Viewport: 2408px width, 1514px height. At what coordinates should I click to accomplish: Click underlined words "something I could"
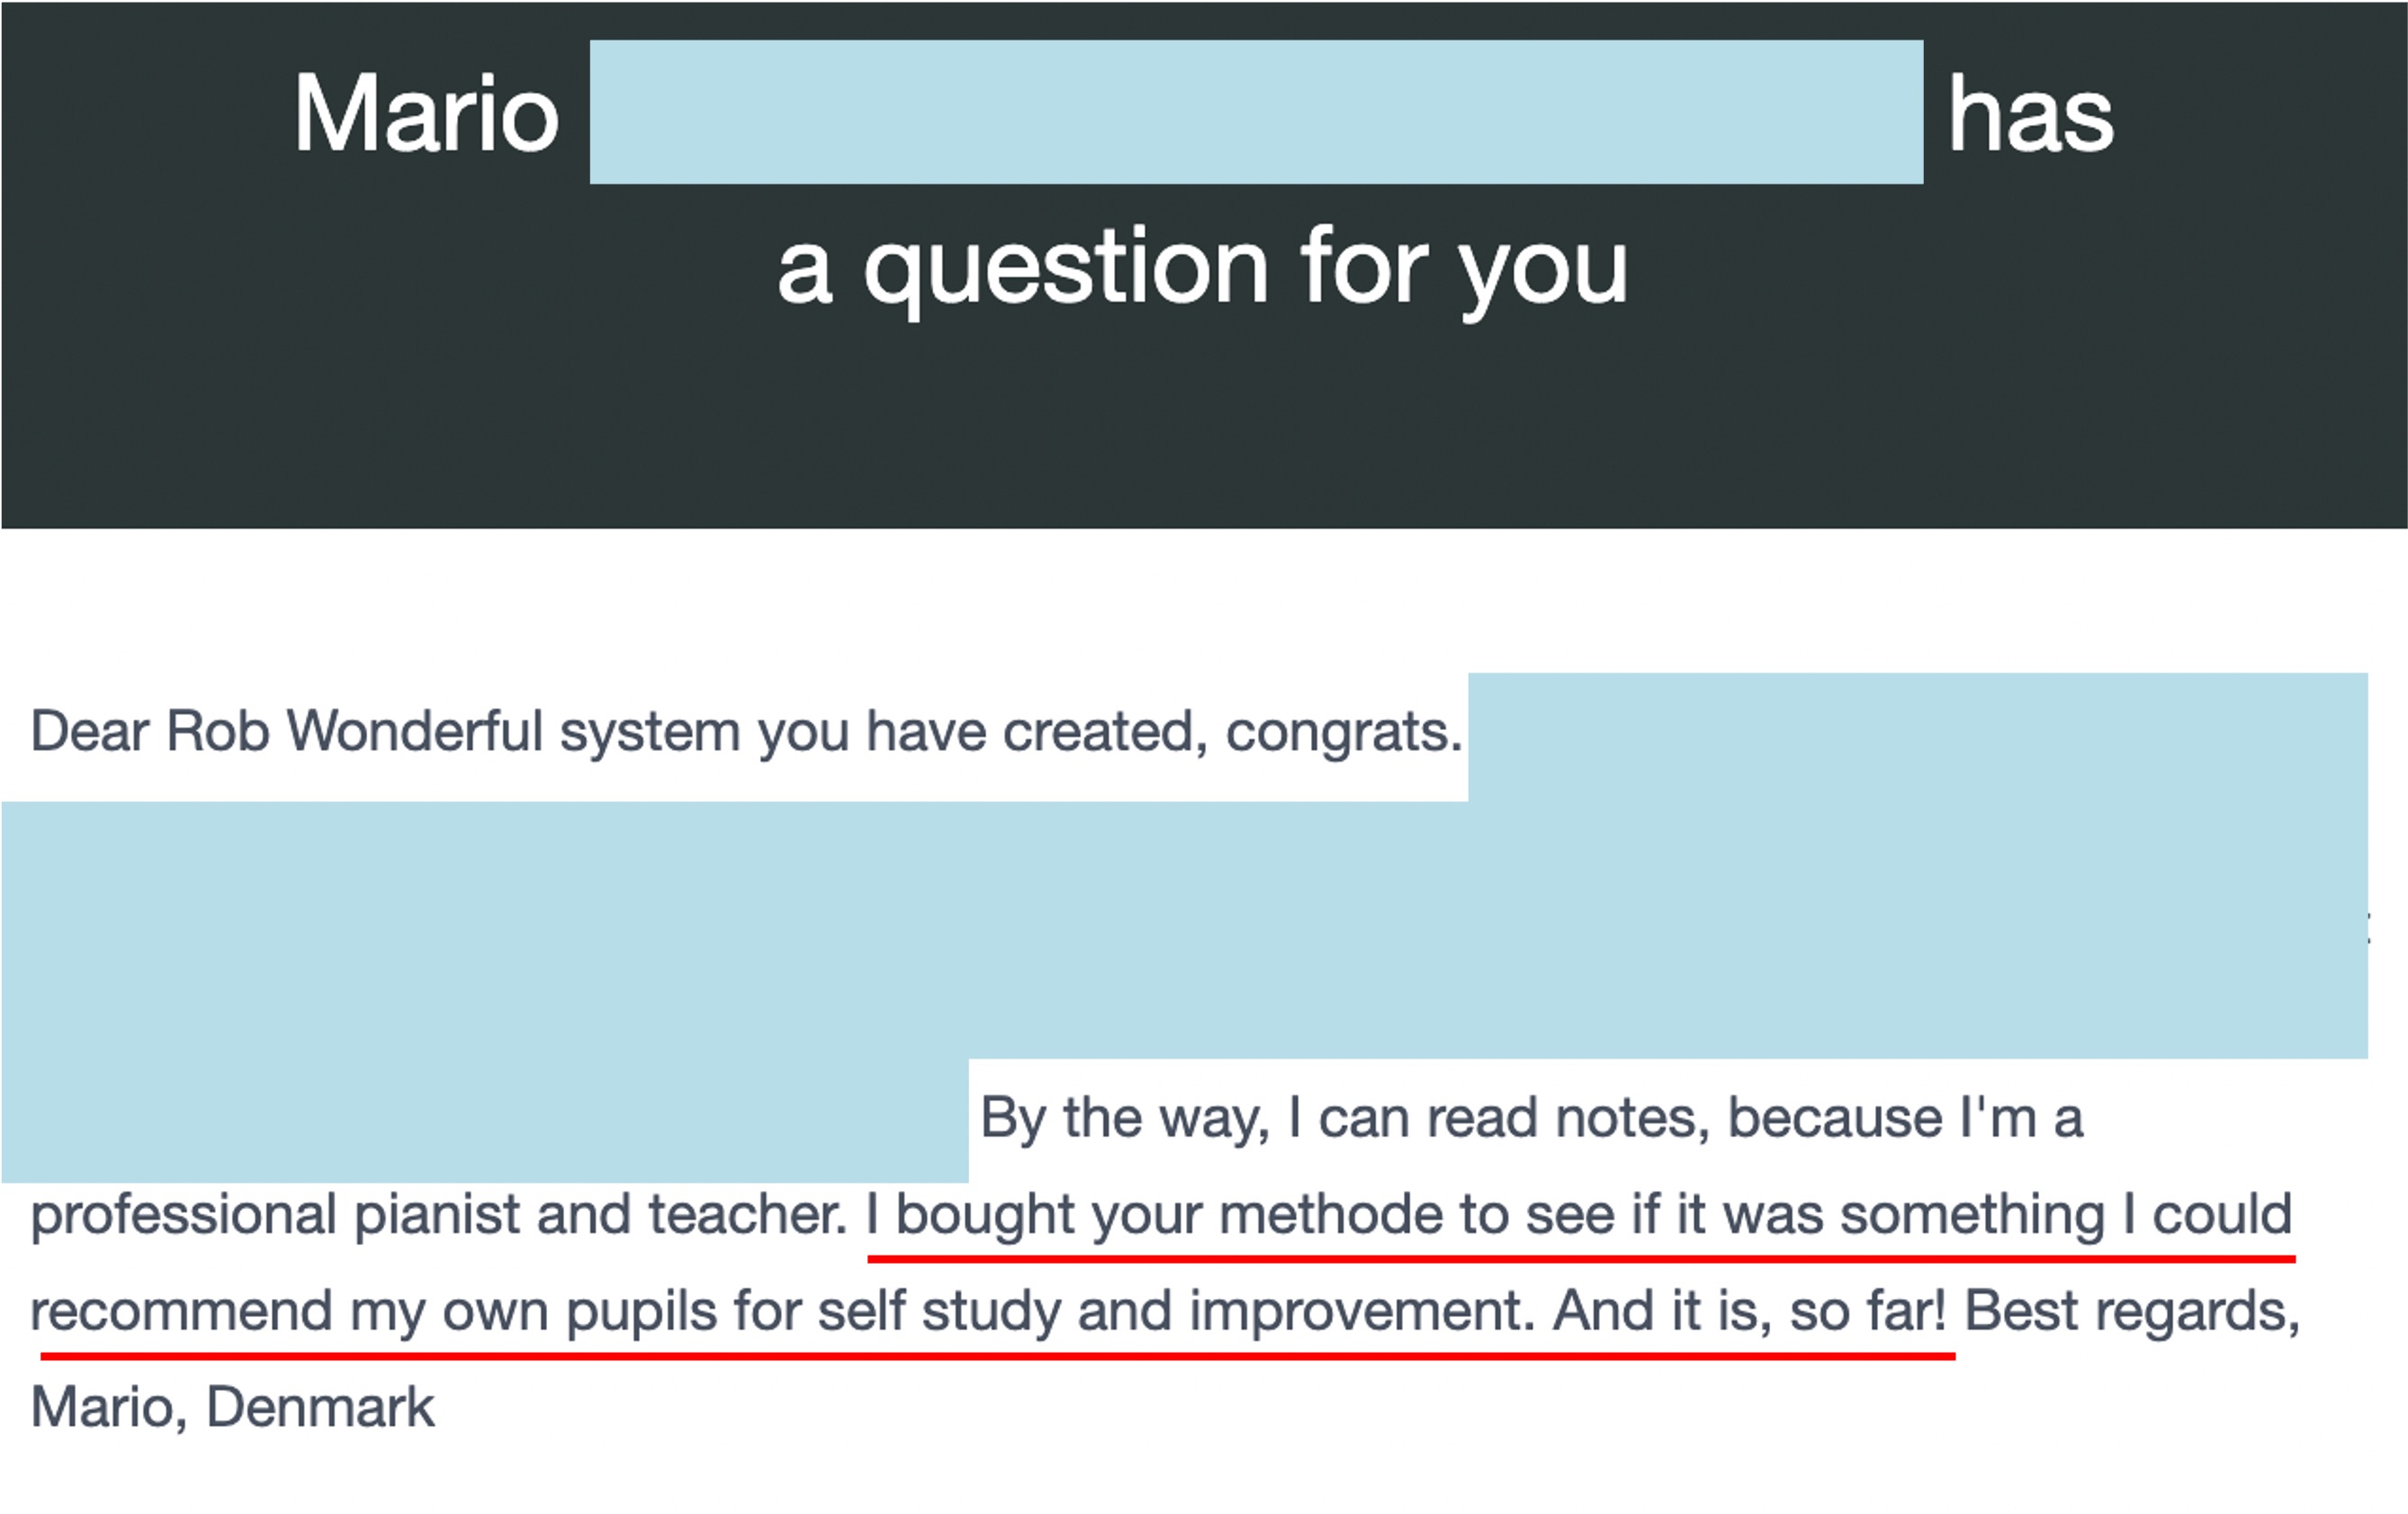click(x=2066, y=1217)
